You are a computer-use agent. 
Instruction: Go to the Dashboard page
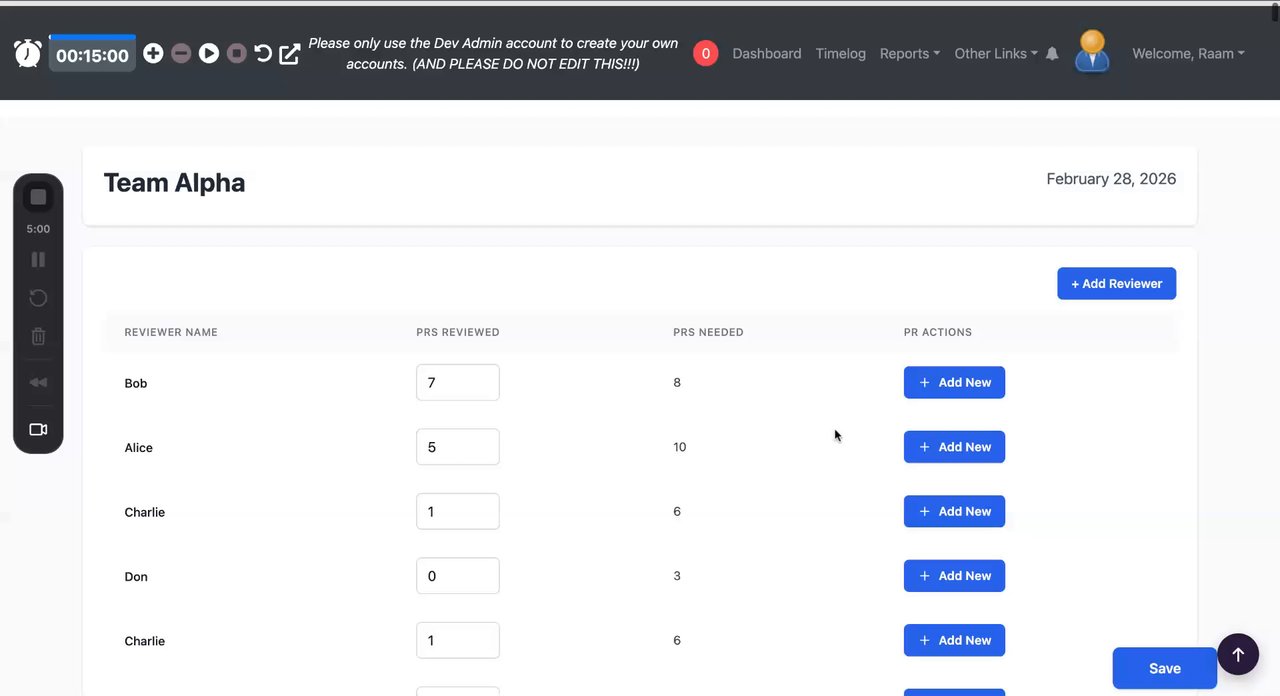tap(766, 54)
